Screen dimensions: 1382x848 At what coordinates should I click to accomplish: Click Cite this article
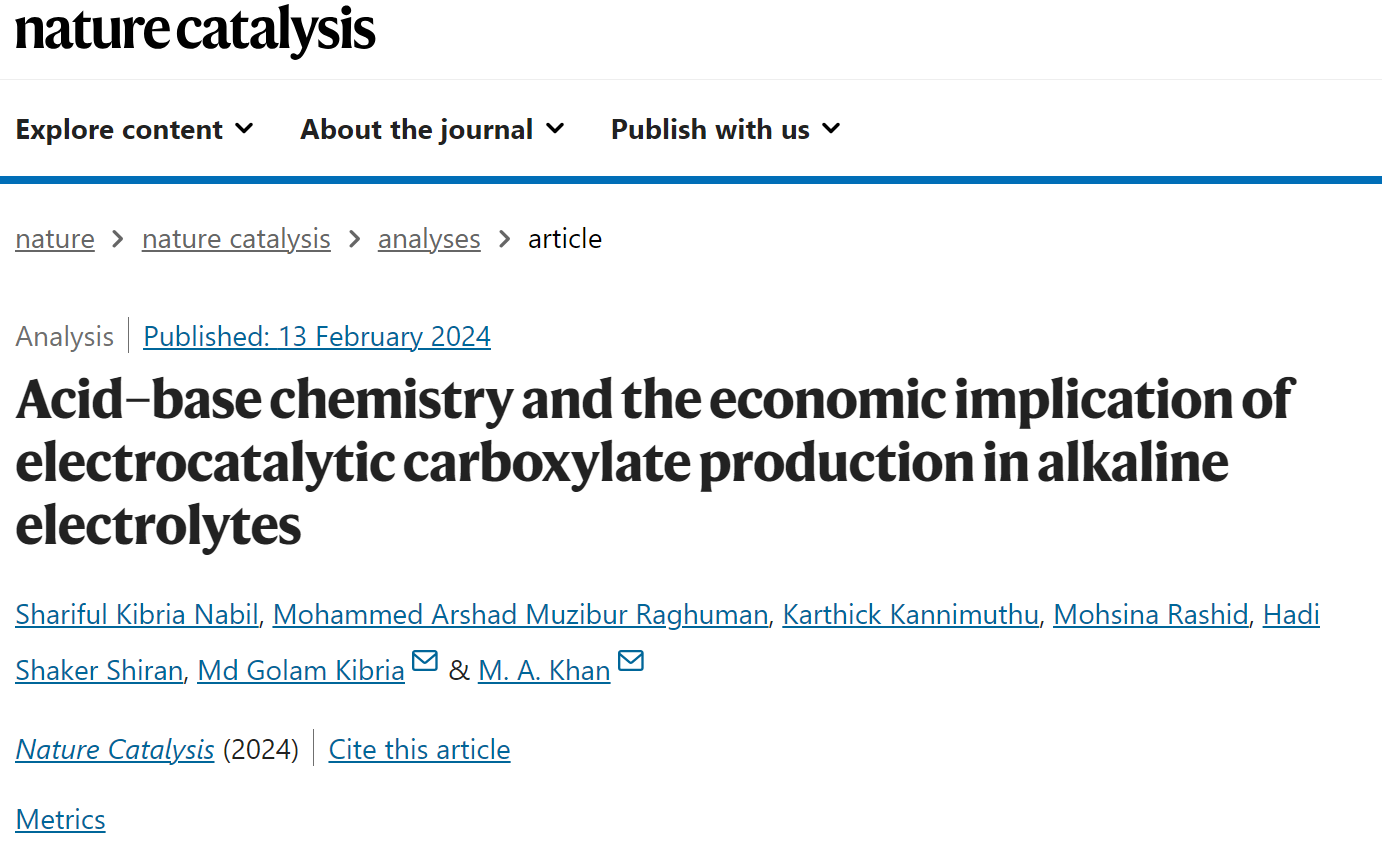pyautogui.click(x=419, y=749)
